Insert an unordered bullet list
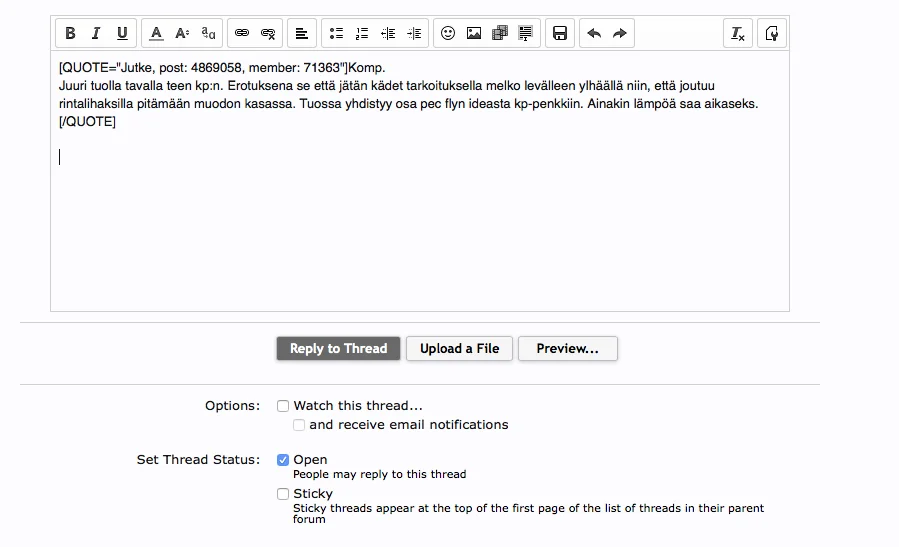The image size is (899, 547). [336, 33]
